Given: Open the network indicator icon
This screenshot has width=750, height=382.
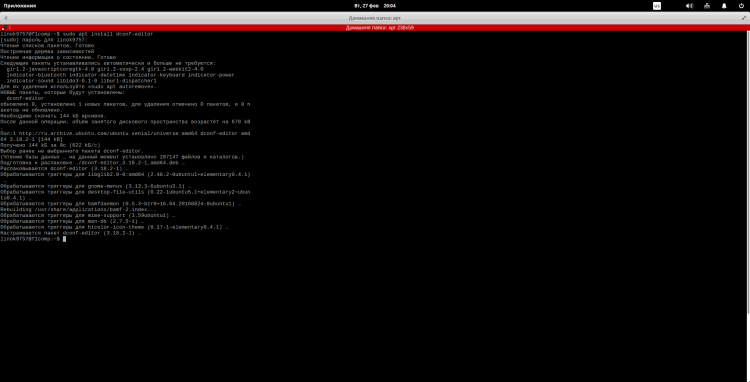Looking at the screenshot, I should coord(707,6).
